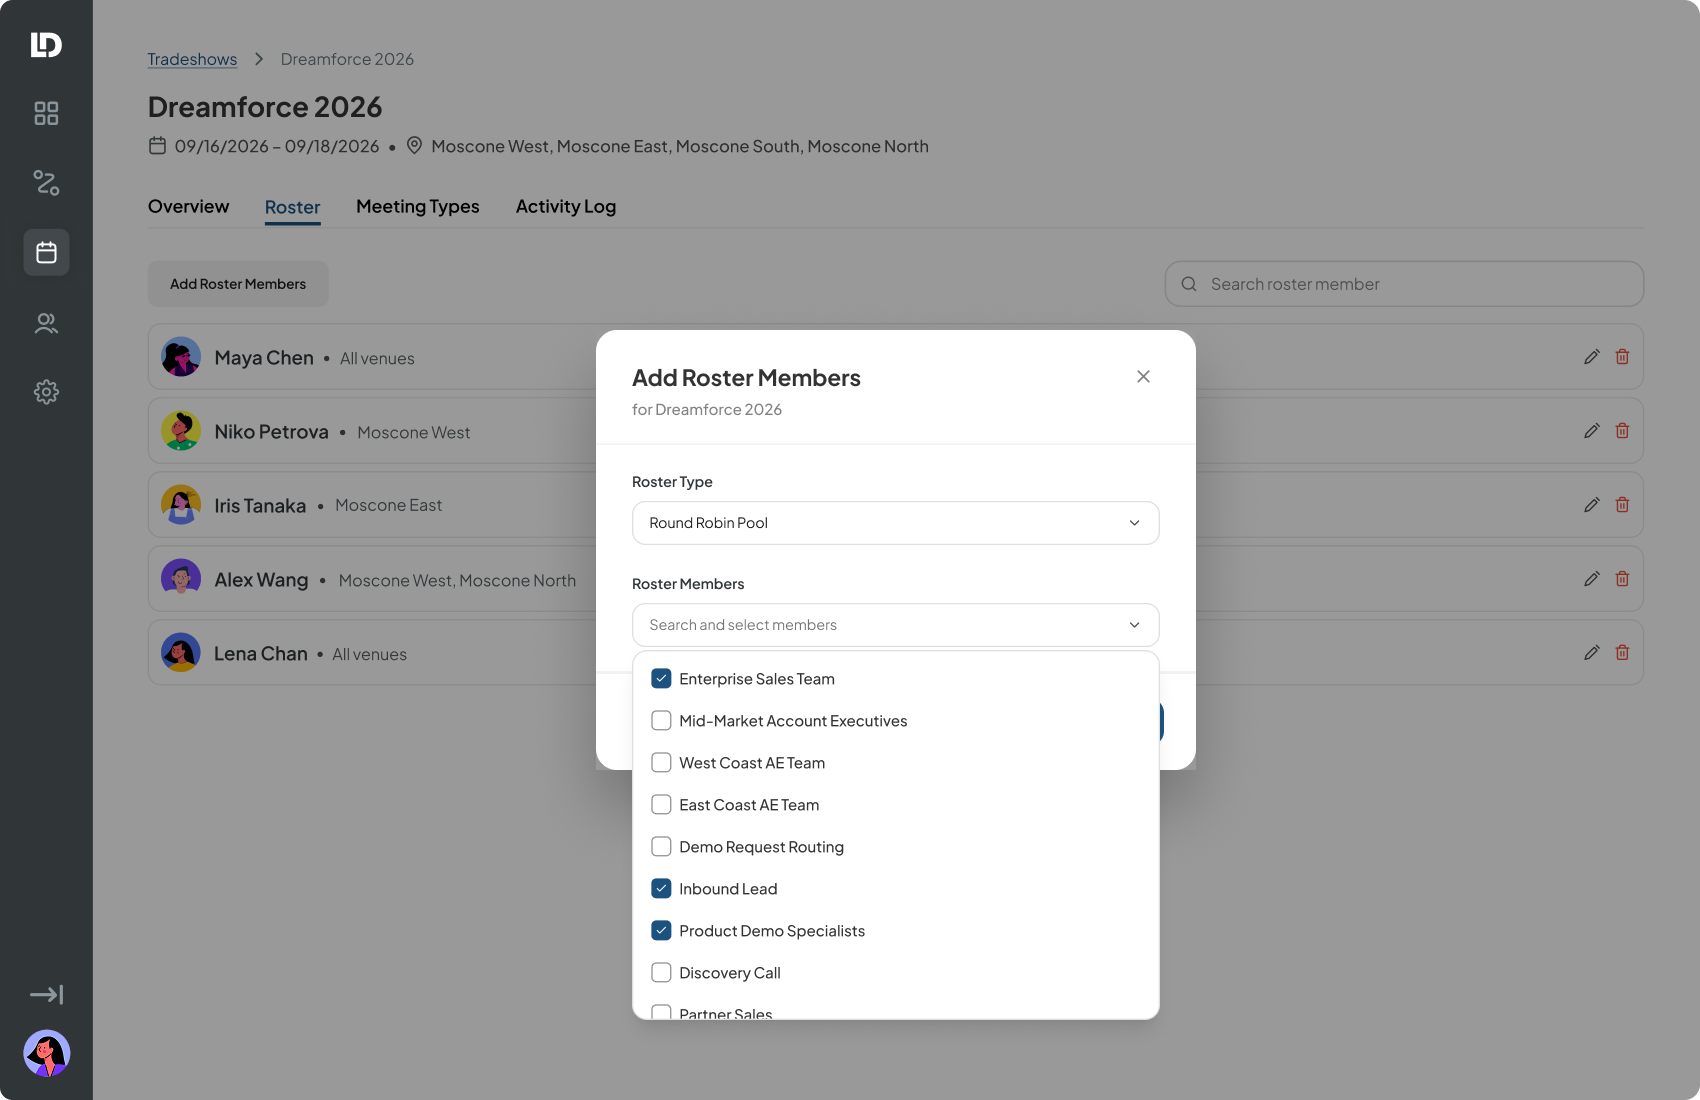Open the Roster Type dropdown
This screenshot has height=1100, width=1700.
click(x=895, y=523)
